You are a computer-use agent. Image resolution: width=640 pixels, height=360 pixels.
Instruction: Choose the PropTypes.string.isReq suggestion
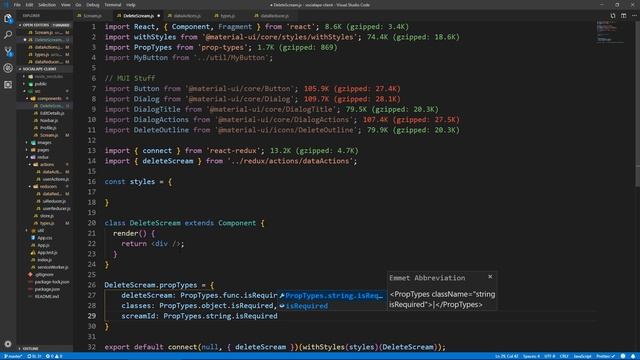(332, 296)
